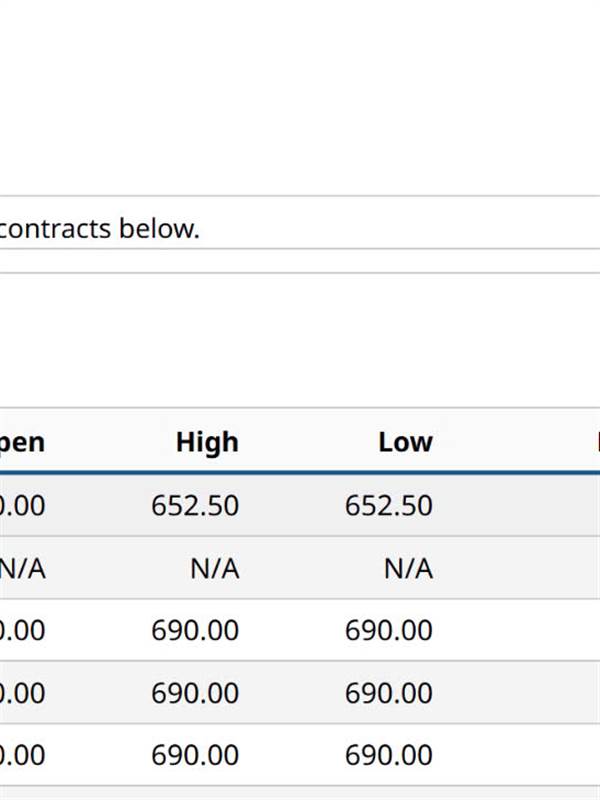600x800 pixels.
Task: Select High 690.00 in the third row
Action: pos(195,631)
